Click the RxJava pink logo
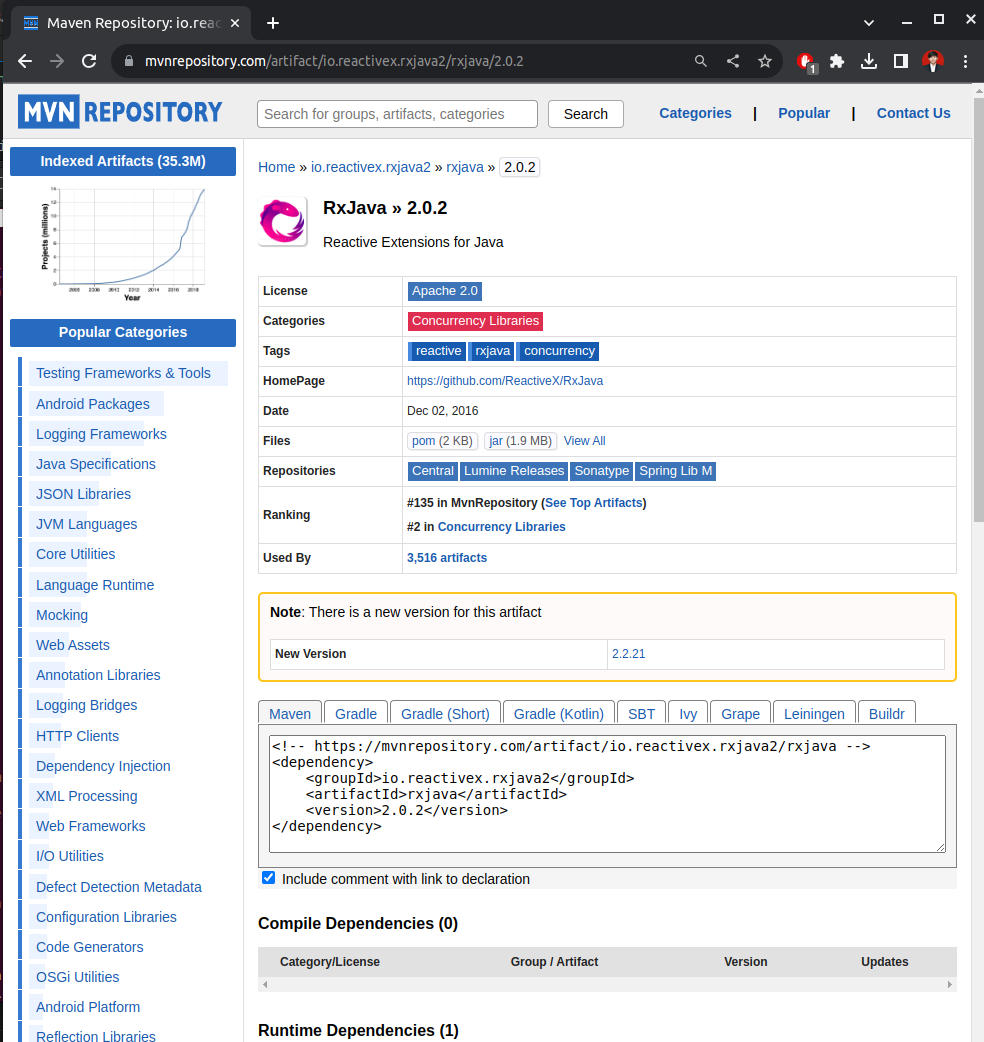The height and width of the screenshot is (1042, 984). 283,221
